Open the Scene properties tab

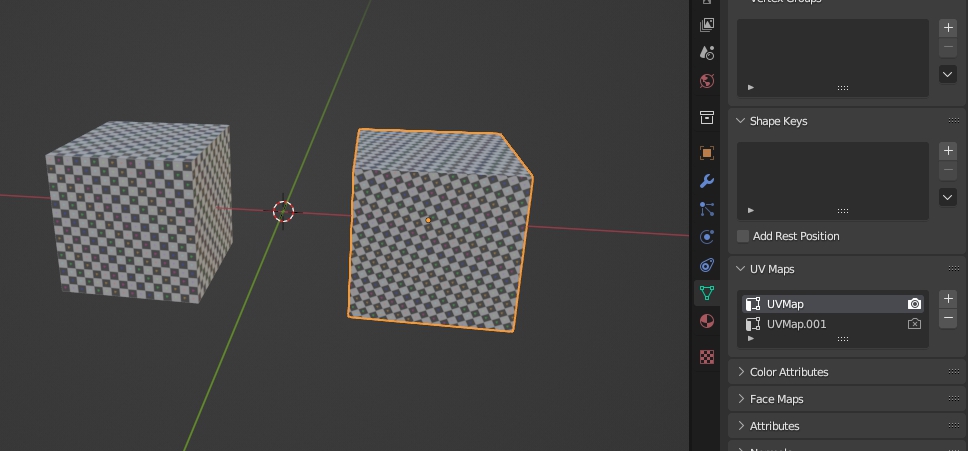(707, 52)
